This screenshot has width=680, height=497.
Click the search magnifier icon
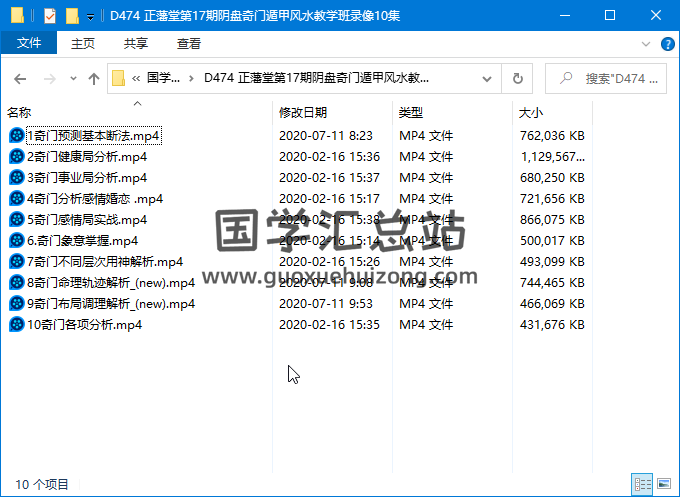(566, 78)
